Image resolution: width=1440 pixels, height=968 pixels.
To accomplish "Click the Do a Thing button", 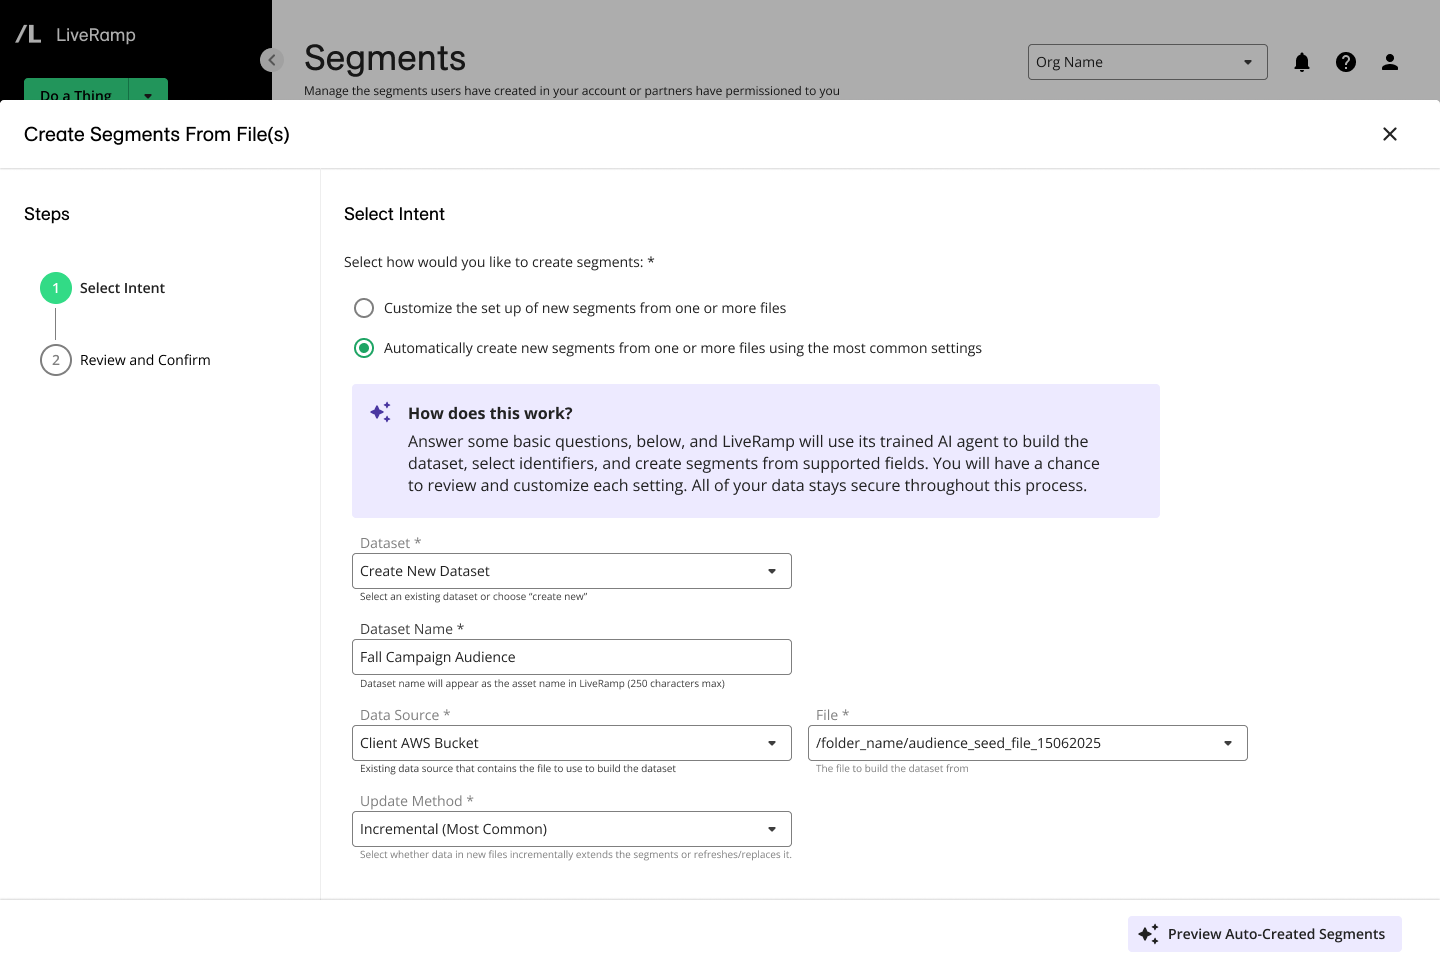I will pyautogui.click(x=76, y=90).
